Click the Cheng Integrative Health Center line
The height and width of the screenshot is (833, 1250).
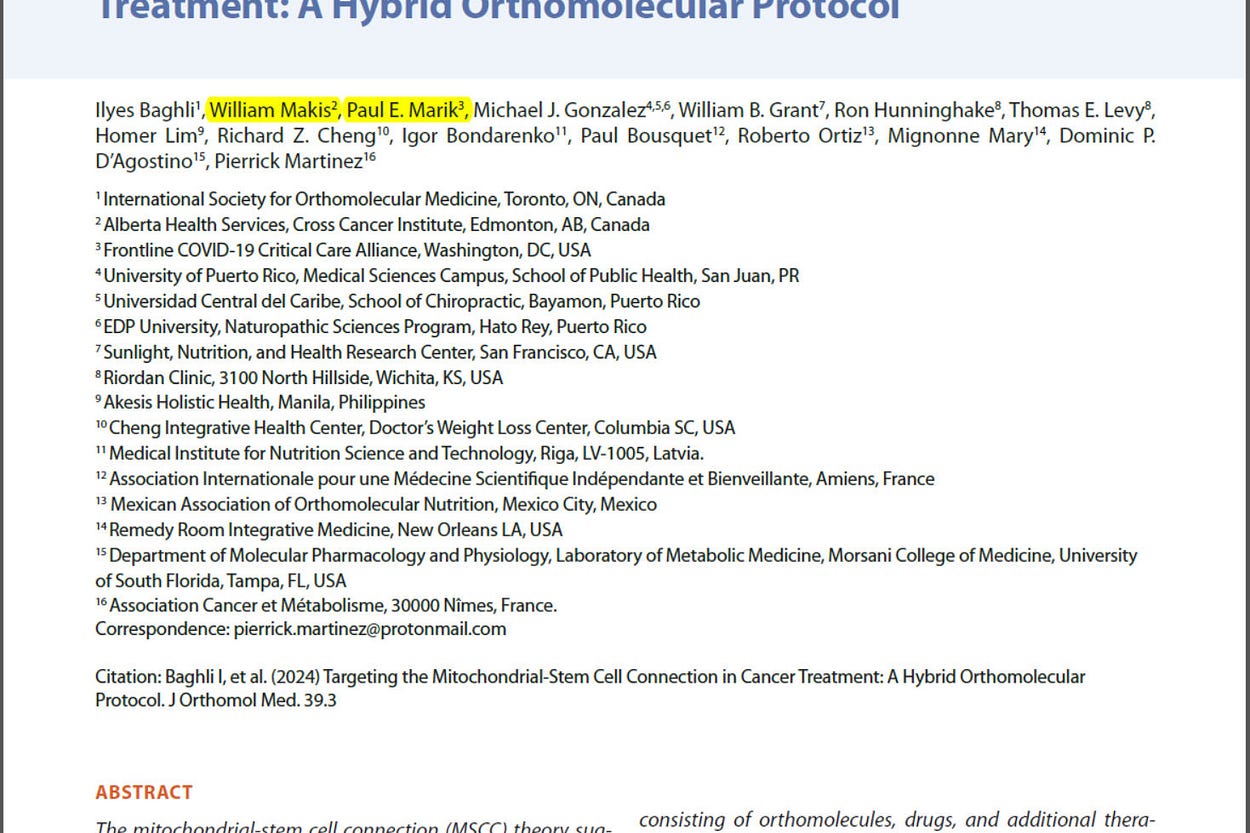415,427
